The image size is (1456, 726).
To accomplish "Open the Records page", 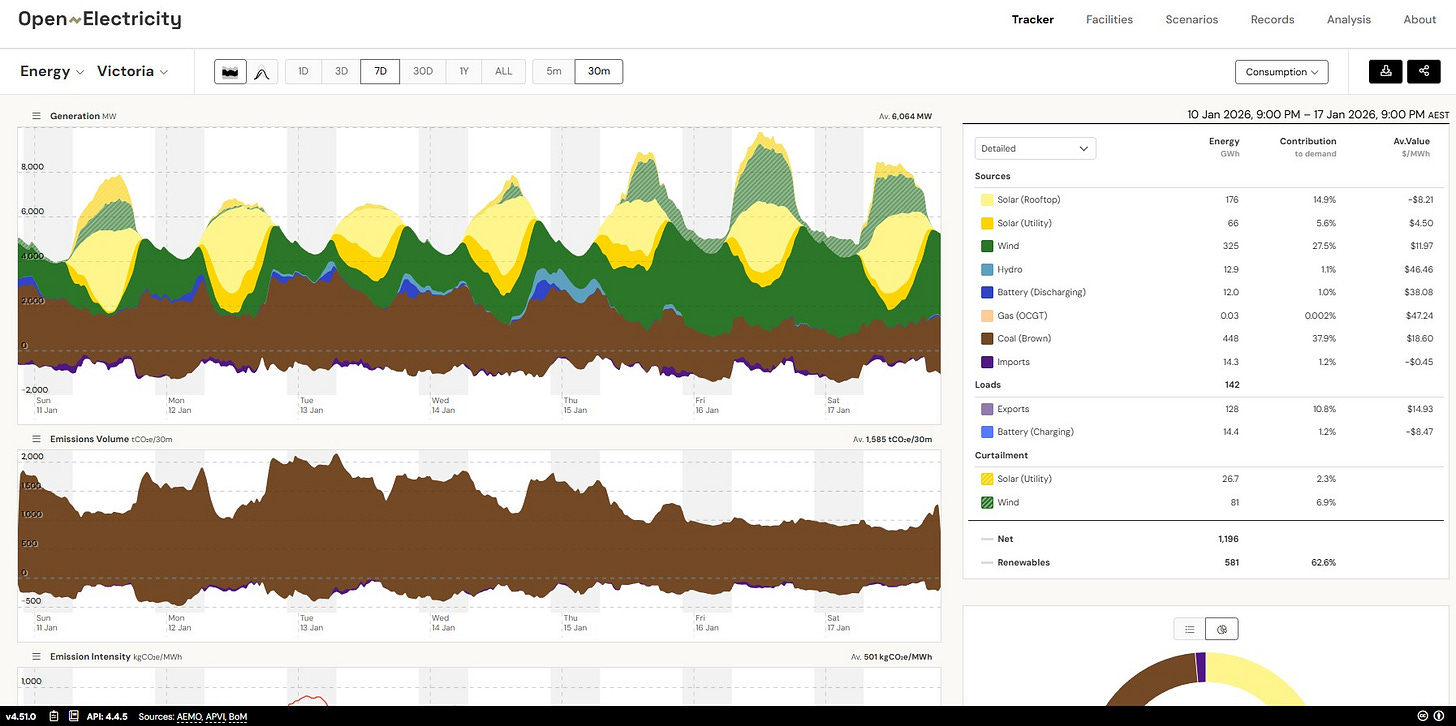I will point(1272,19).
